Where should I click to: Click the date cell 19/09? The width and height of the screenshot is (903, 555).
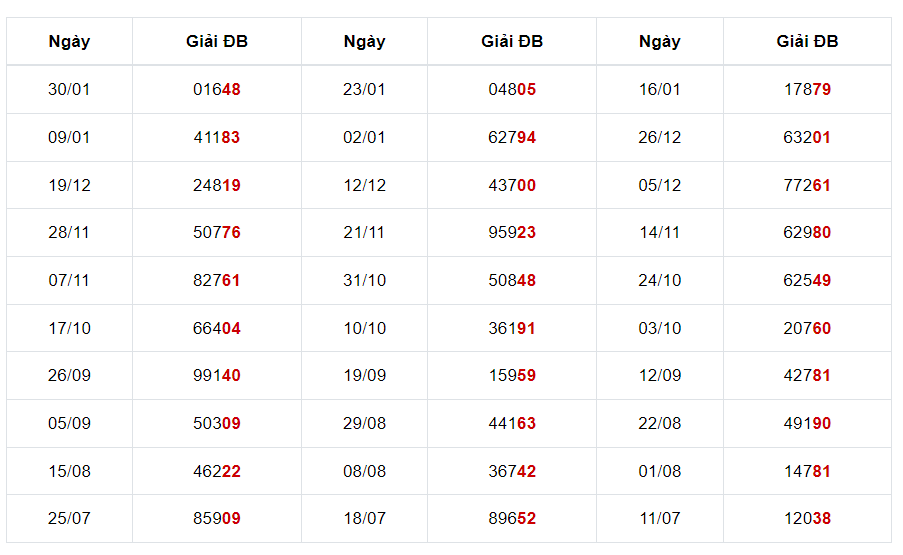[x=364, y=375]
